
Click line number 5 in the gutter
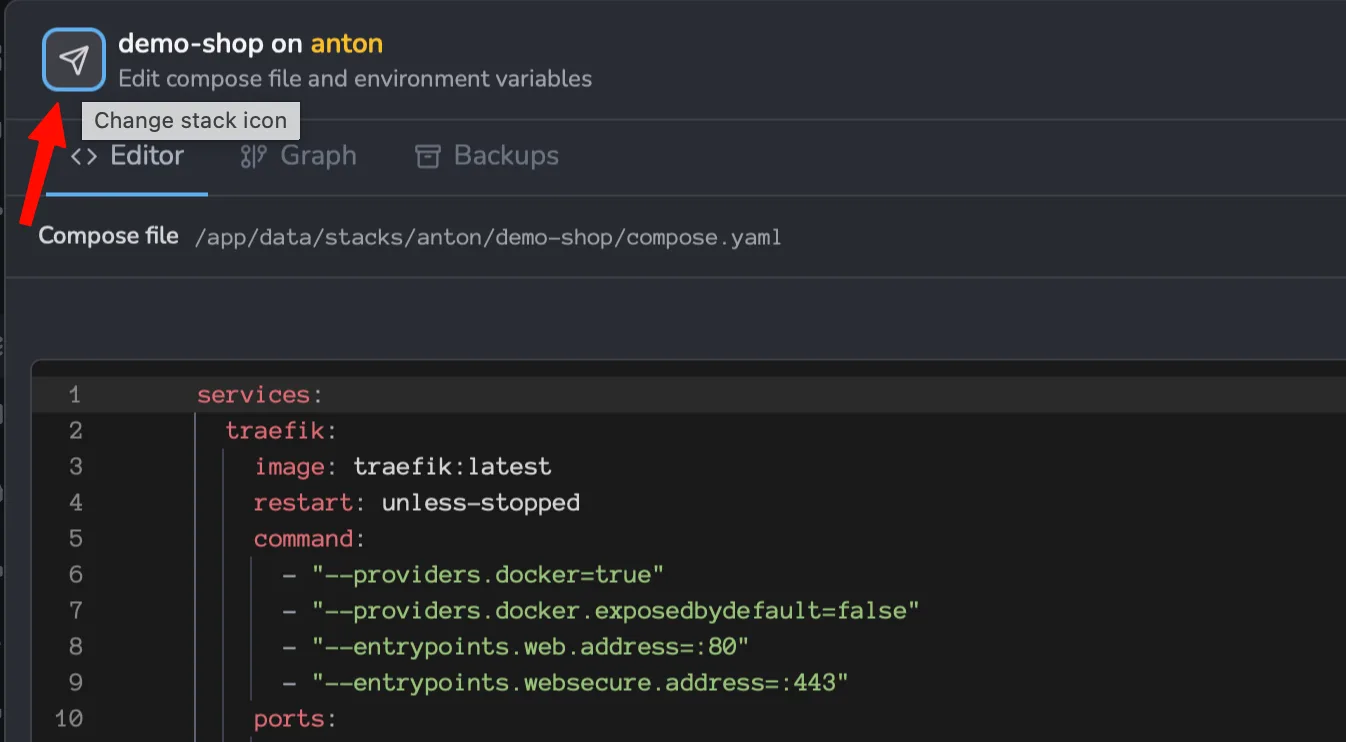point(75,539)
